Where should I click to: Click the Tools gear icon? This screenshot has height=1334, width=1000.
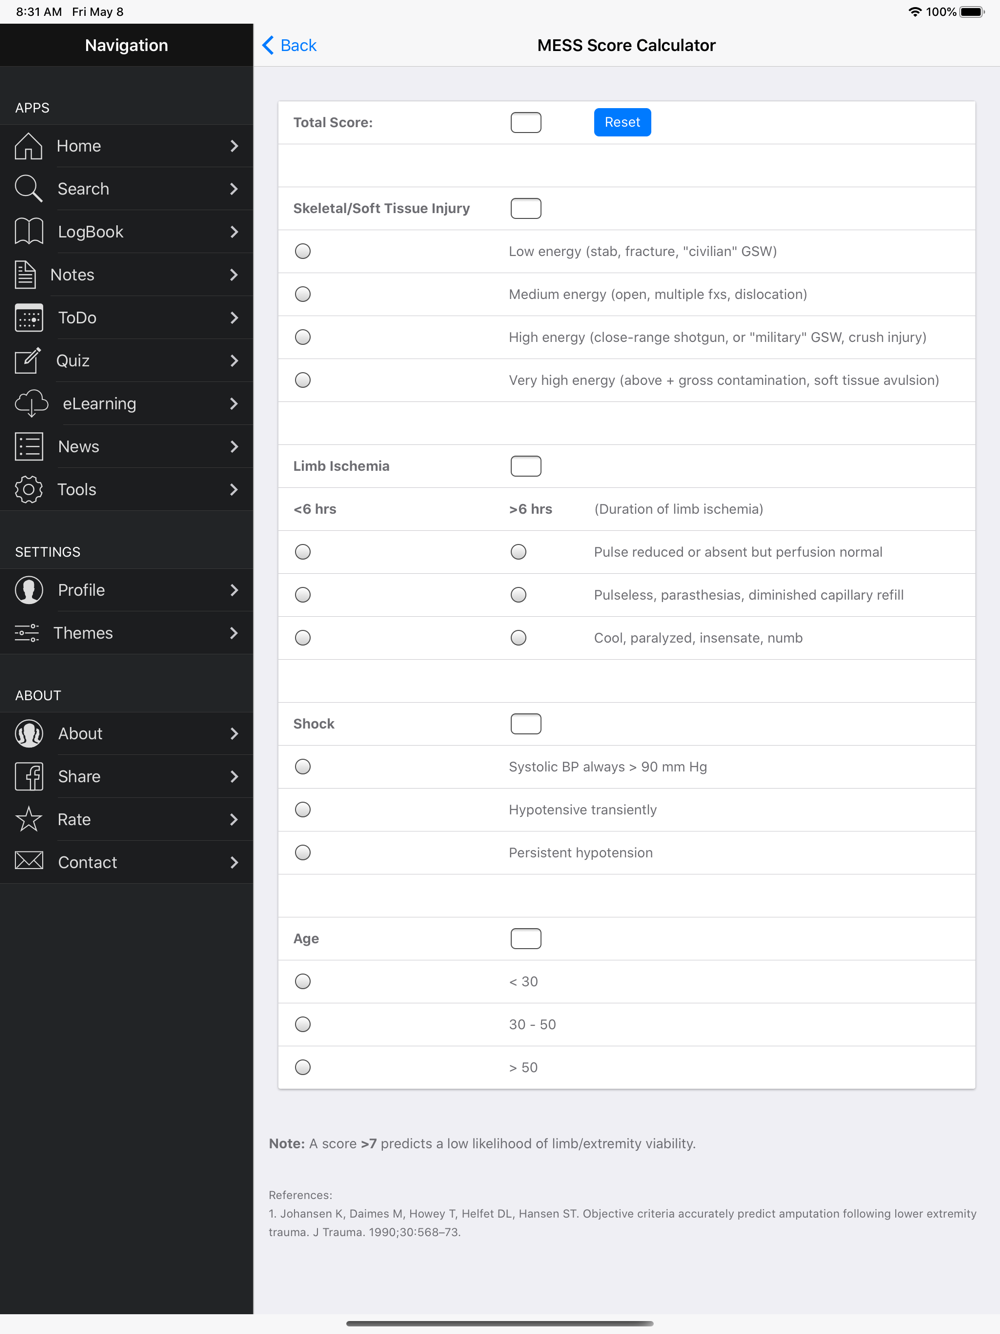(x=29, y=490)
